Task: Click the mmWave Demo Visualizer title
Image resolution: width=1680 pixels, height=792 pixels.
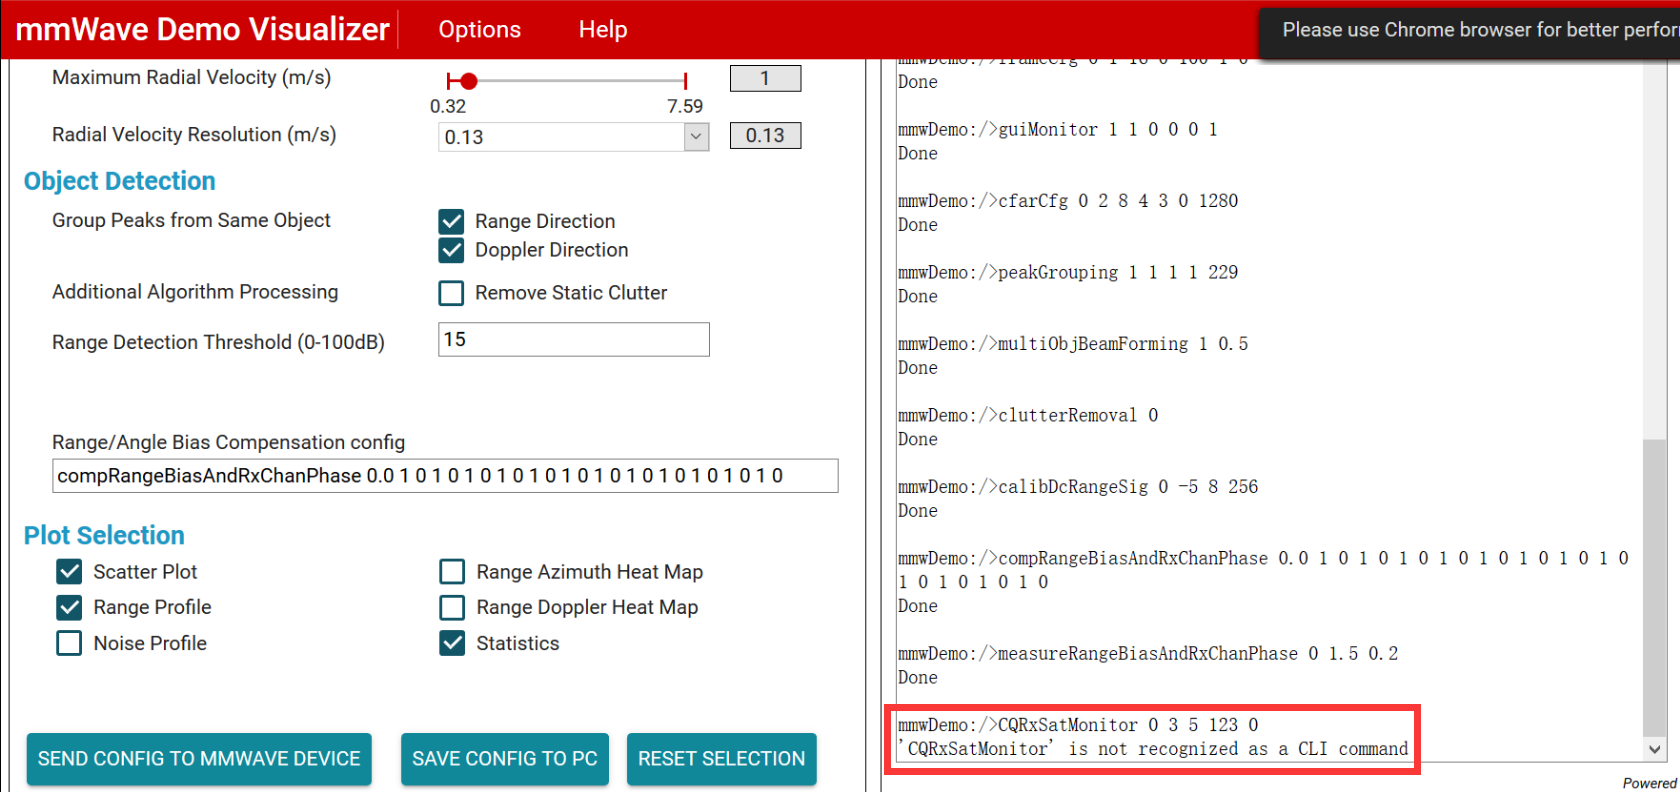Action: [x=202, y=29]
